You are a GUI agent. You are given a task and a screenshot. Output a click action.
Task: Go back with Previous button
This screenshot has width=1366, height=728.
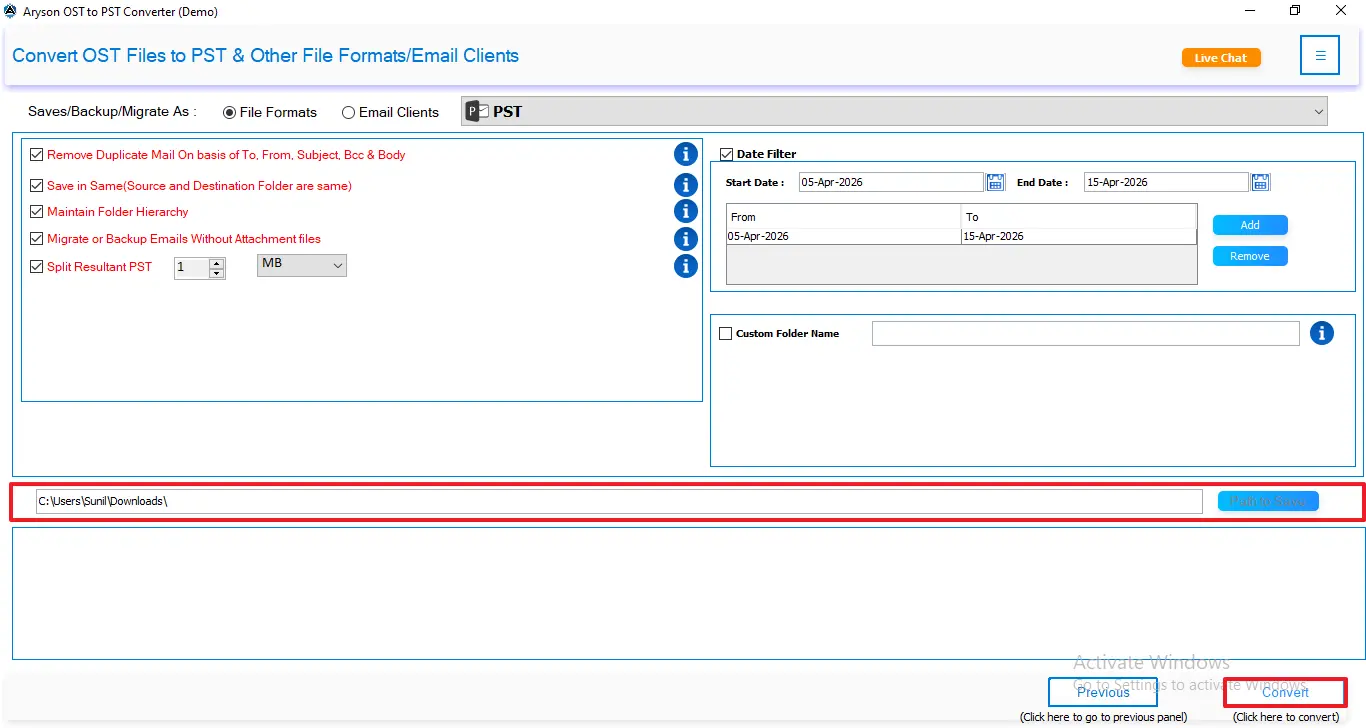[x=1103, y=692]
